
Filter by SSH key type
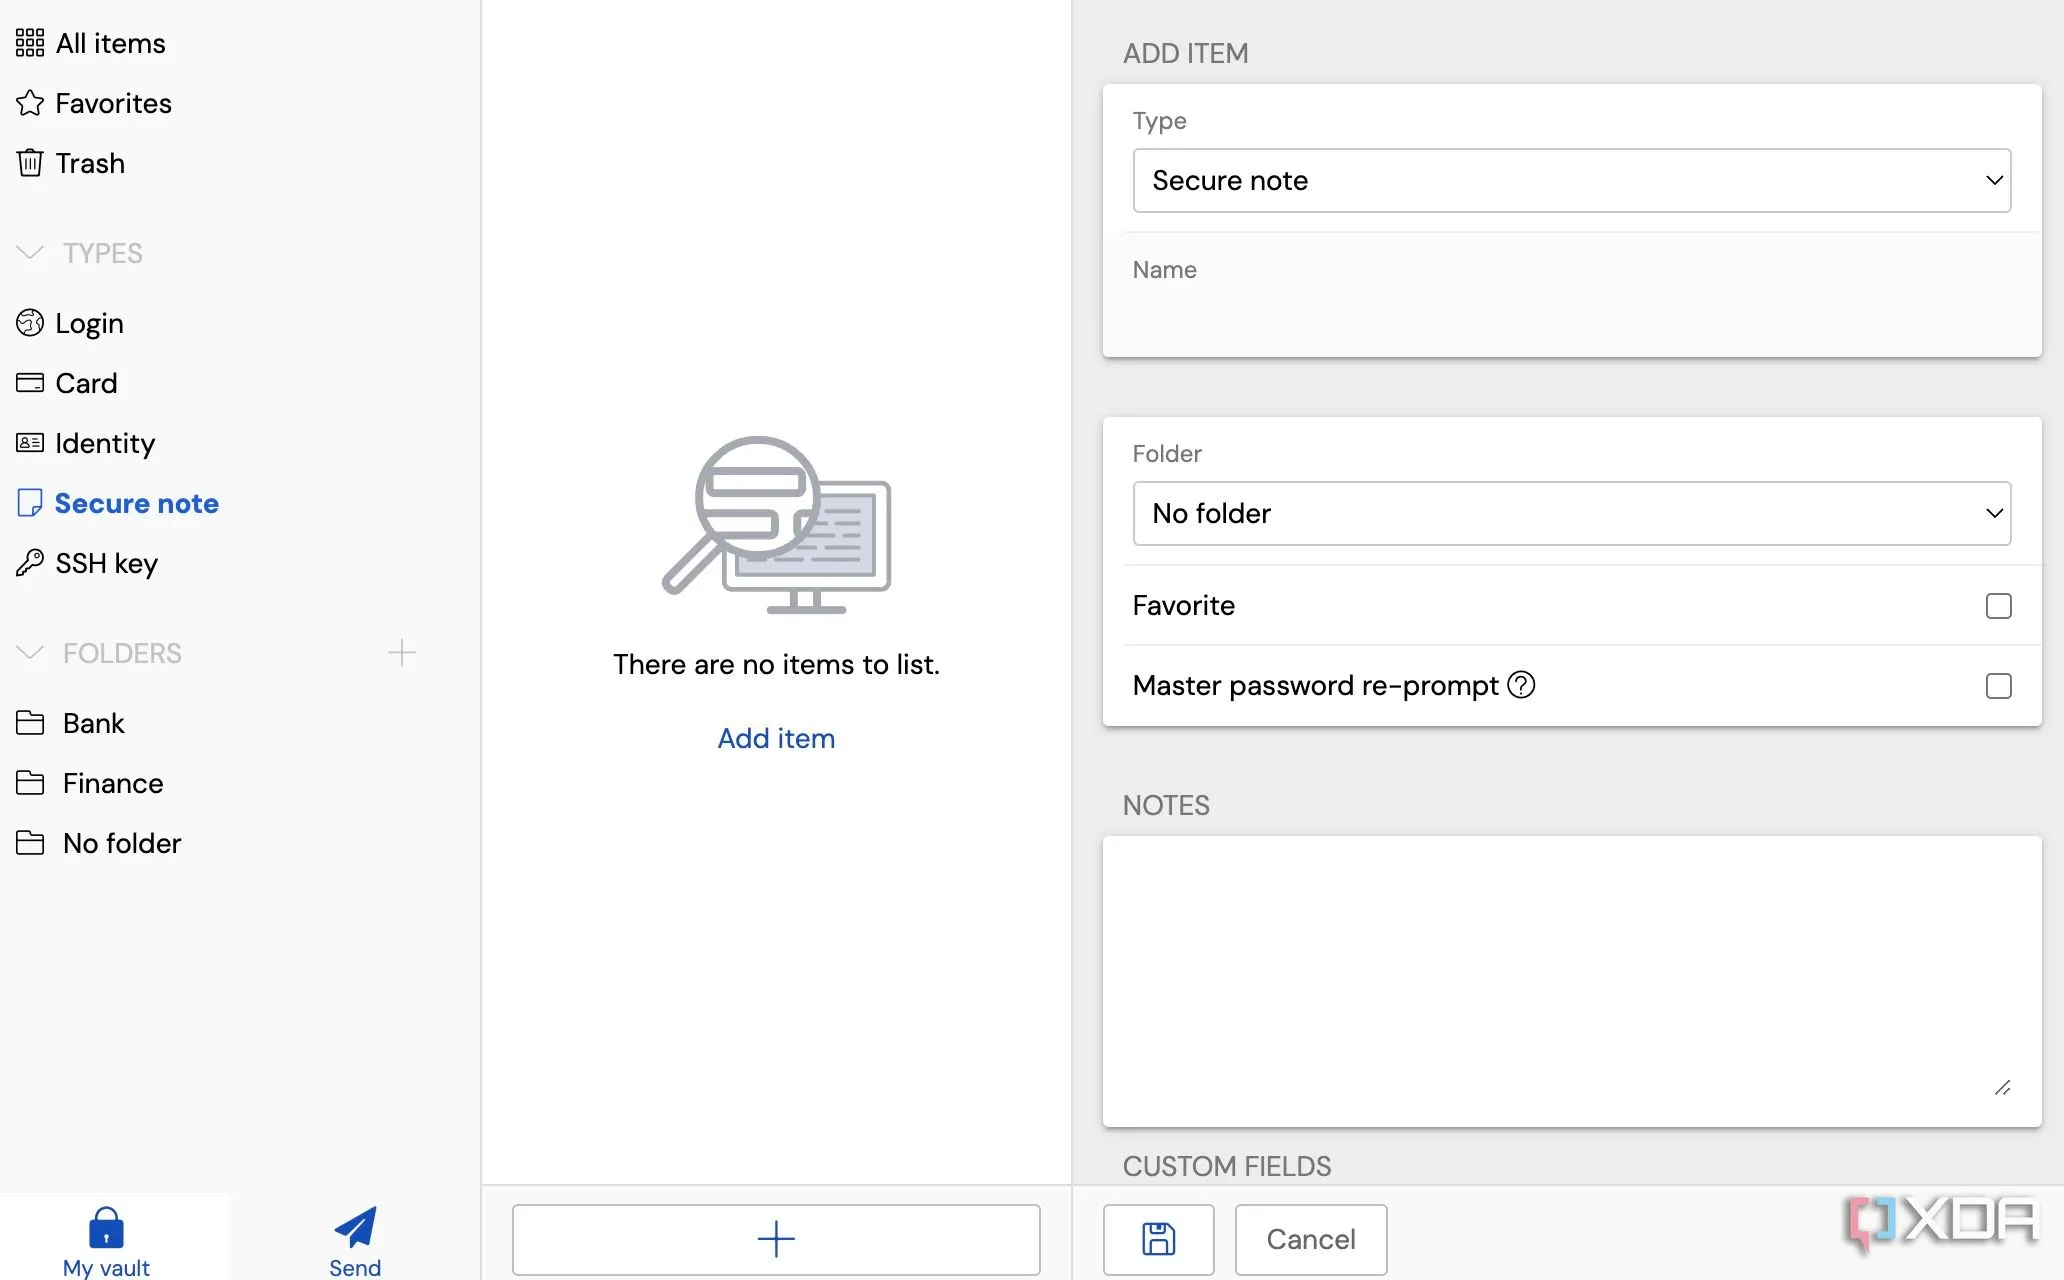pos(106,563)
